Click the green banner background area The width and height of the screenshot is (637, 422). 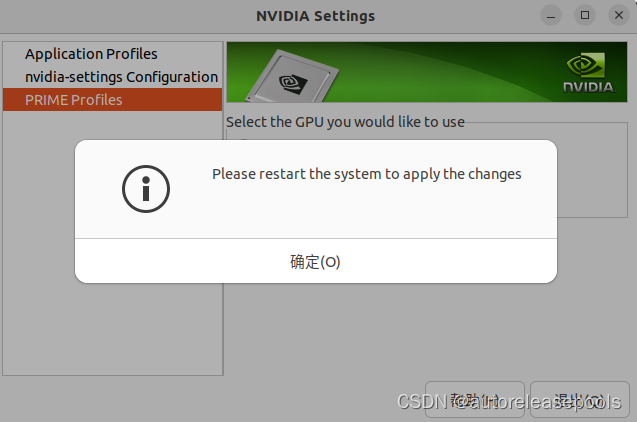pyautogui.click(x=447, y=71)
